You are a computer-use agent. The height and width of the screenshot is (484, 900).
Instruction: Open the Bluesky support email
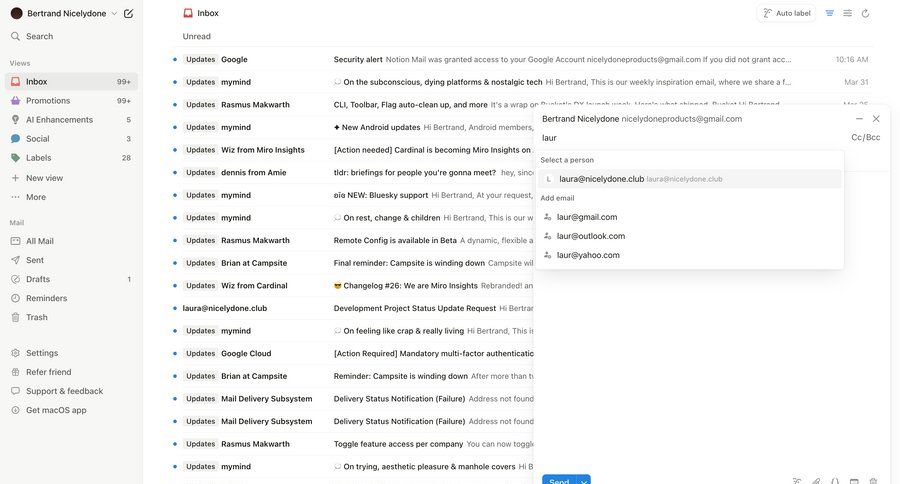(x=352, y=195)
